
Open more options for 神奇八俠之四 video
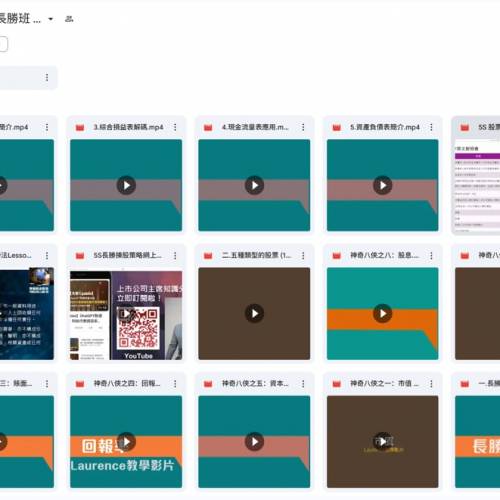pos(175,384)
